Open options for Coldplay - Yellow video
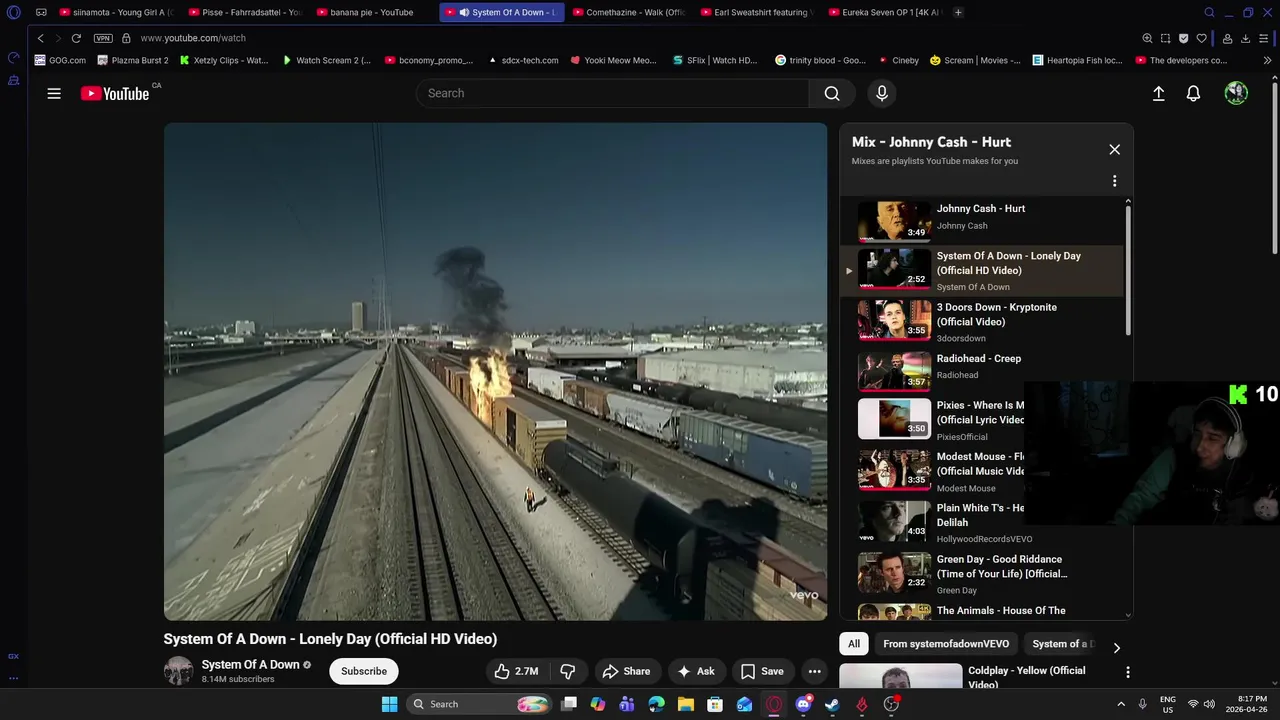Image resolution: width=1280 pixels, height=720 pixels. point(1127,673)
